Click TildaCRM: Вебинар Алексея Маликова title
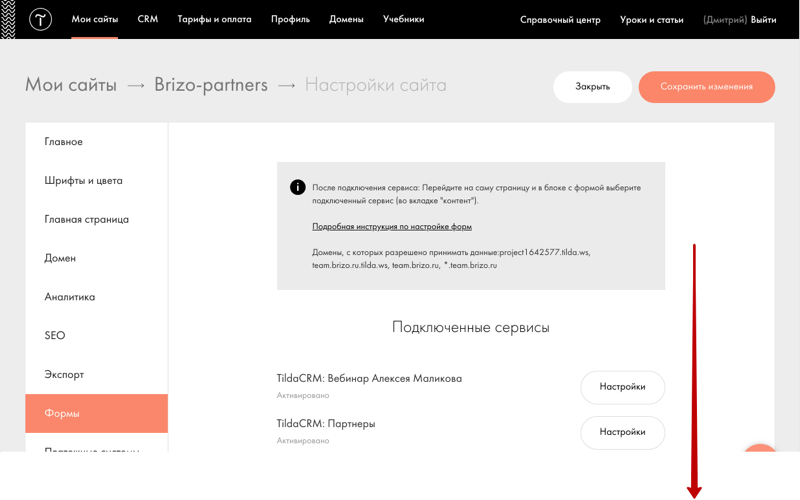This screenshot has height=500, width=800. (x=369, y=379)
